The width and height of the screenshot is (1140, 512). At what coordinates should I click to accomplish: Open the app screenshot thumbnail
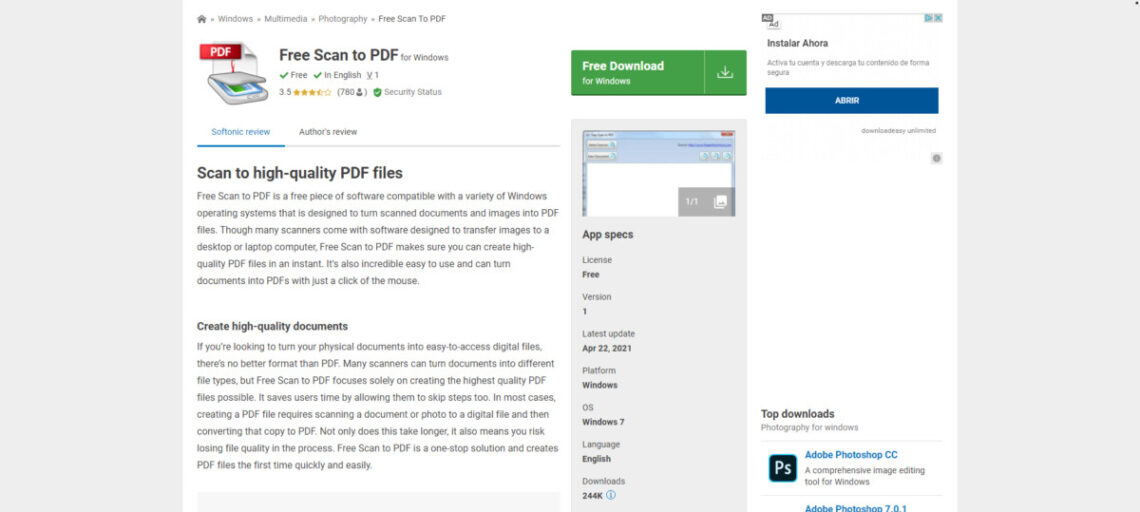(659, 173)
